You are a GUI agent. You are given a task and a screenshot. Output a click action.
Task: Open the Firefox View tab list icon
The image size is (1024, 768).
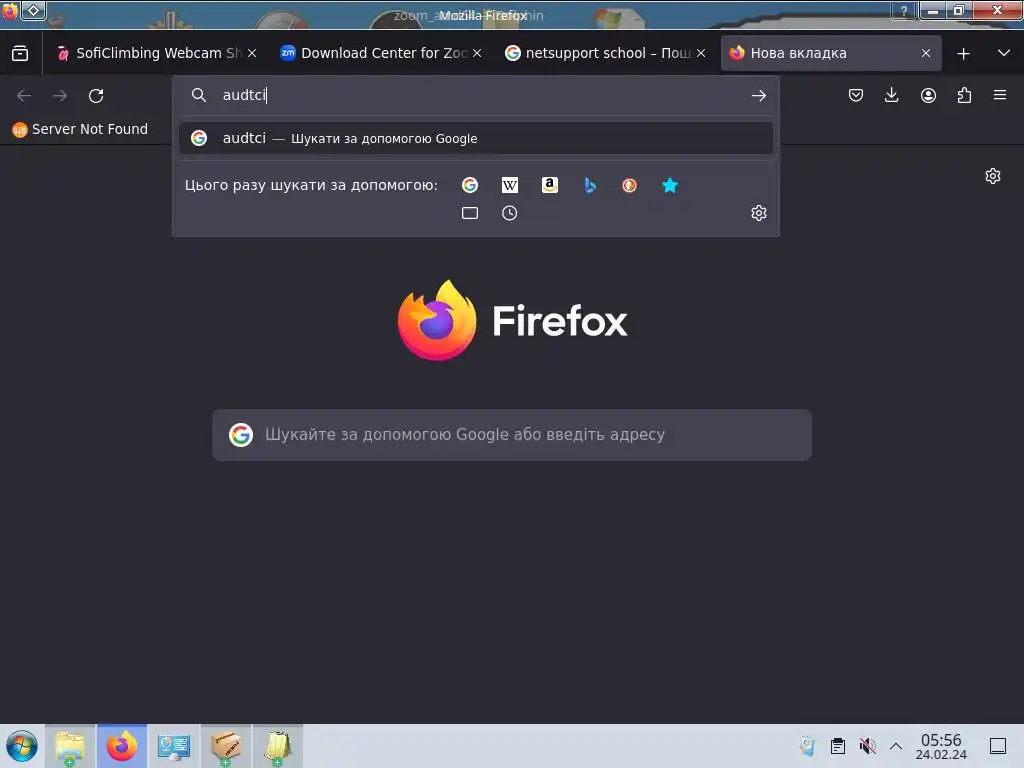click(x=20, y=54)
